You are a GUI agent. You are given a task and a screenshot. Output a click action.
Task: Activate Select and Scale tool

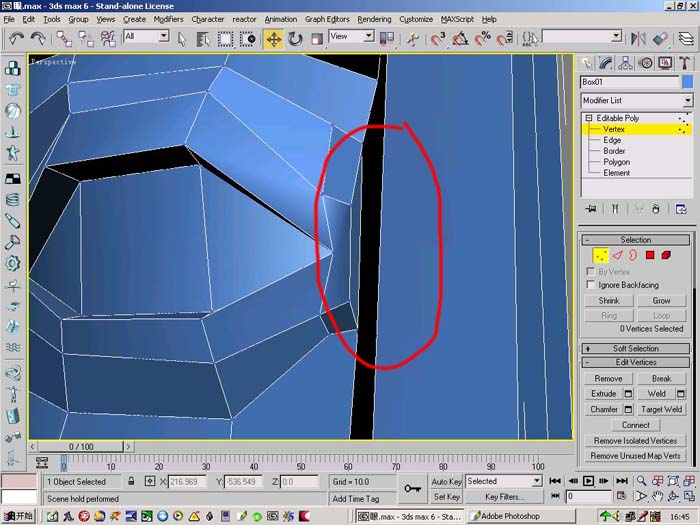(317, 39)
